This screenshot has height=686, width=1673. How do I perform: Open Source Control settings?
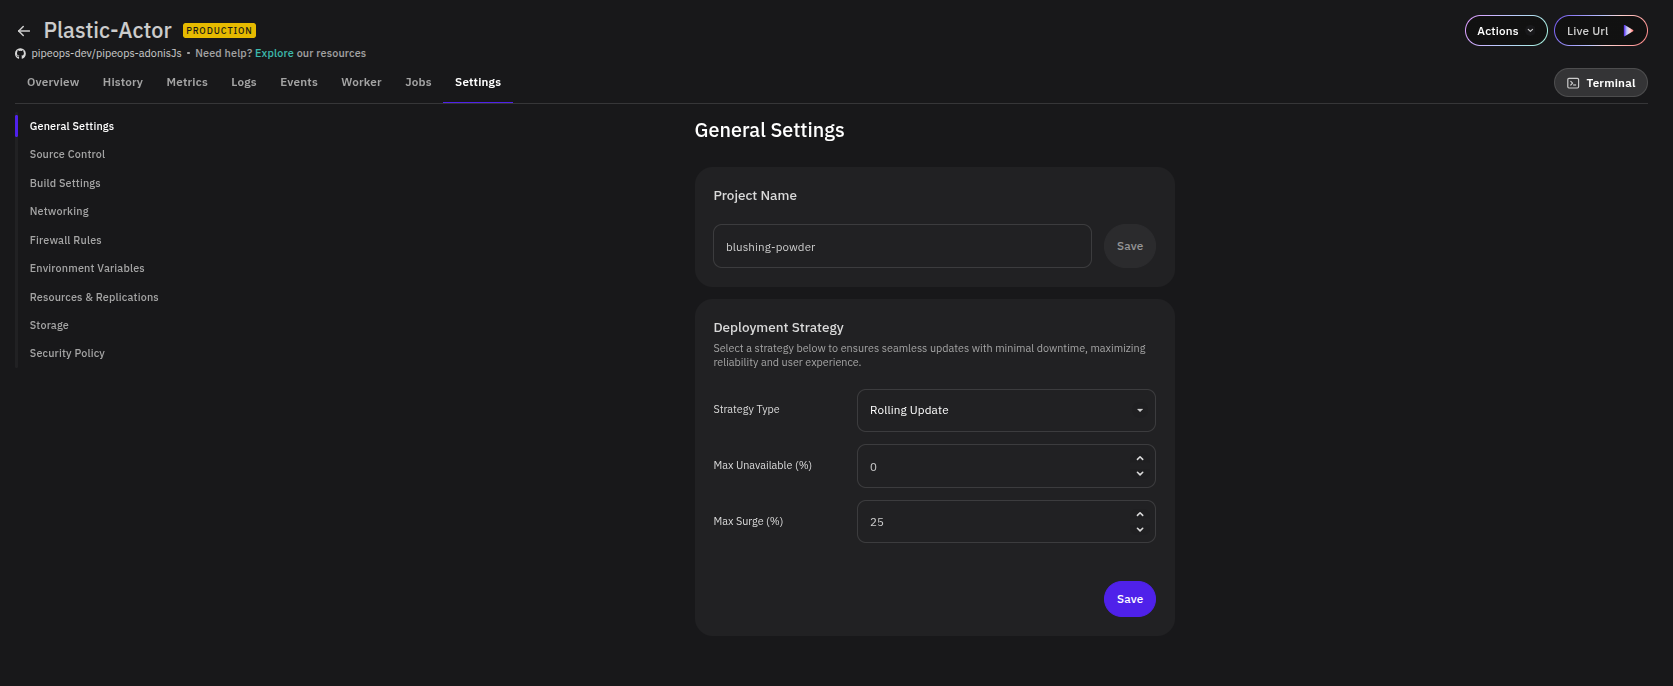(67, 154)
